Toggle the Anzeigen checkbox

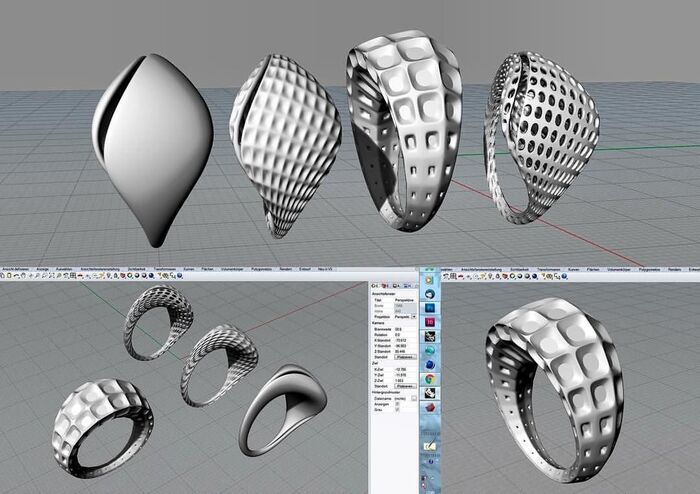[x=397, y=404]
